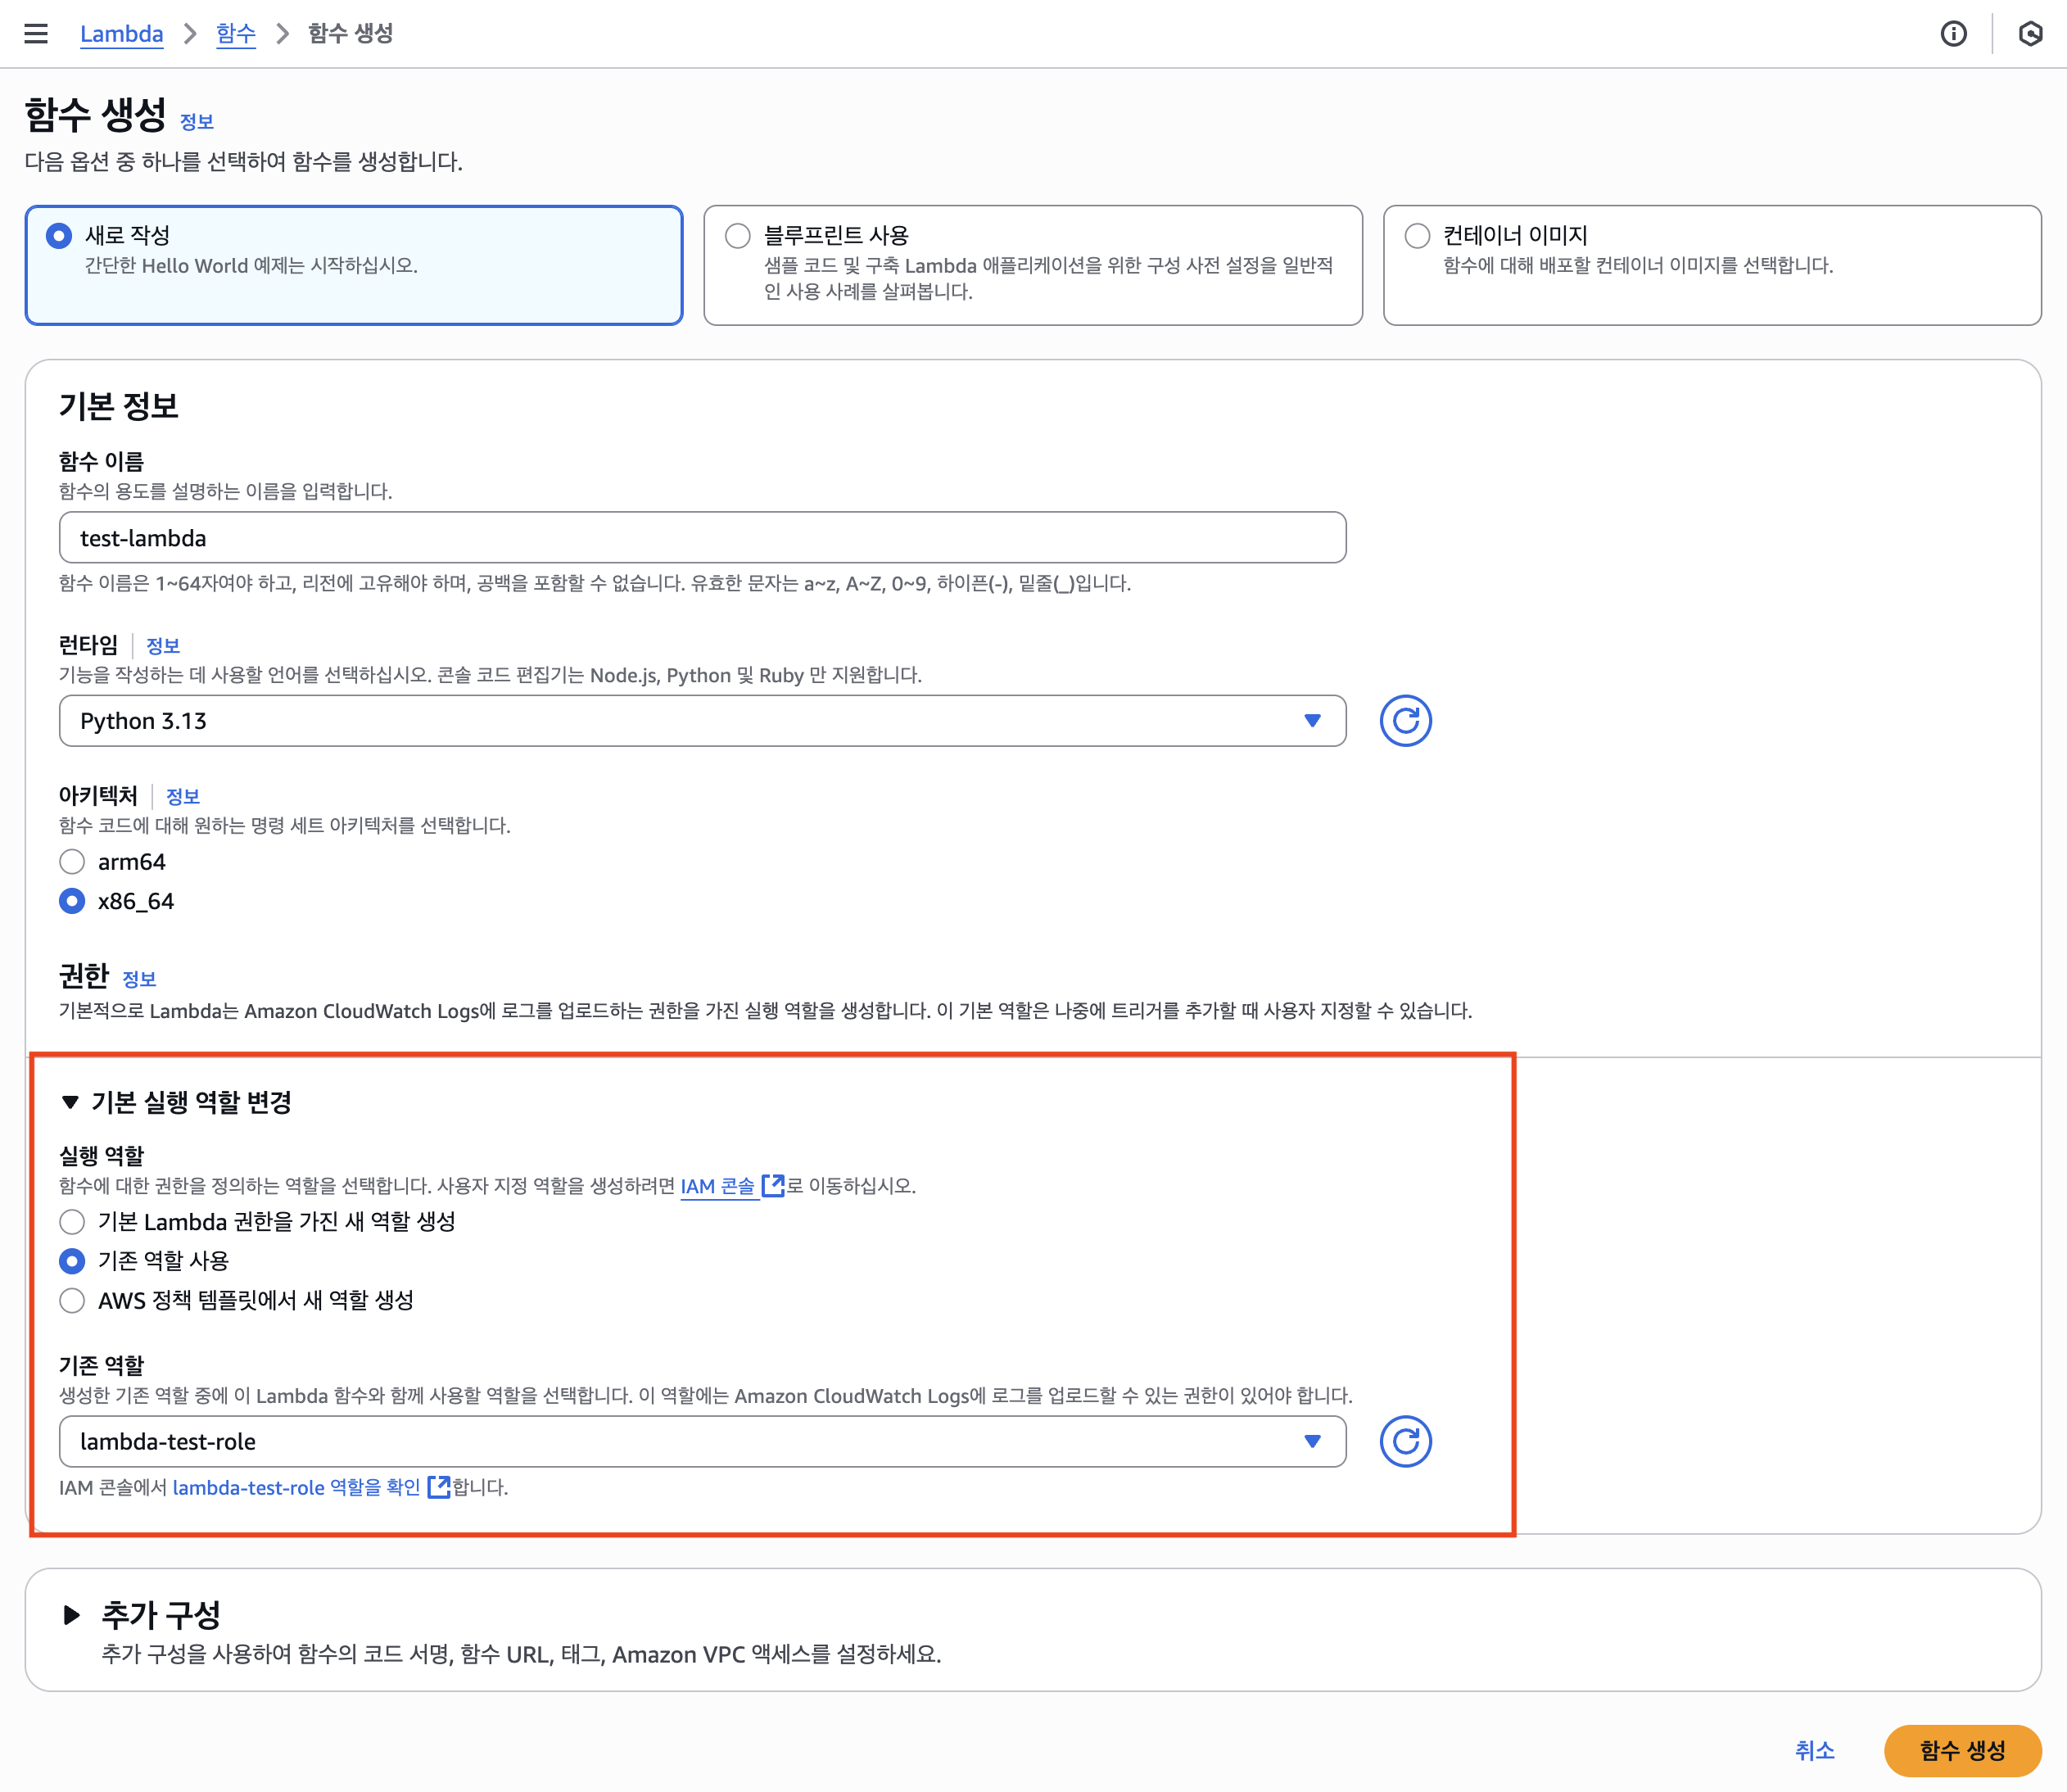2067x1792 pixels.
Task: Refresh the runtime list
Action: (x=1405, y=721)
